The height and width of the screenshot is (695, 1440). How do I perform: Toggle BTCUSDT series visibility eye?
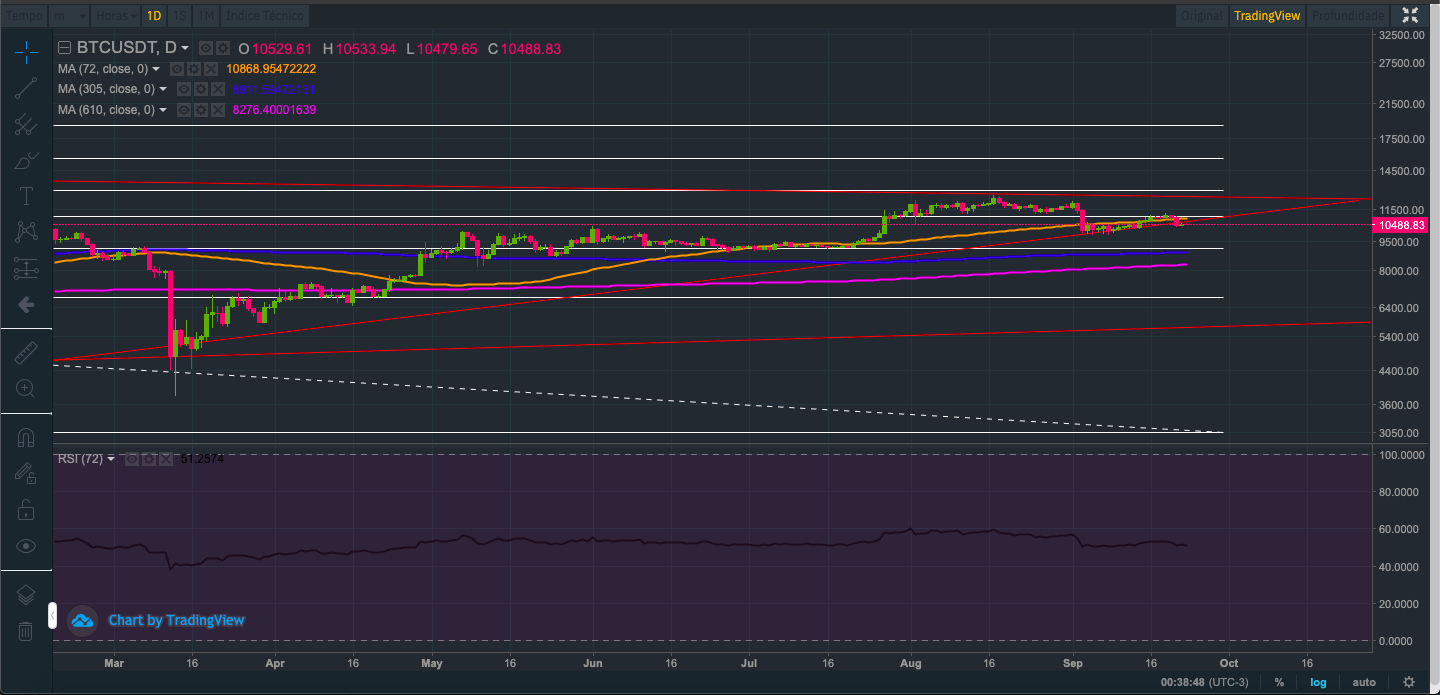tap(206, 48)
